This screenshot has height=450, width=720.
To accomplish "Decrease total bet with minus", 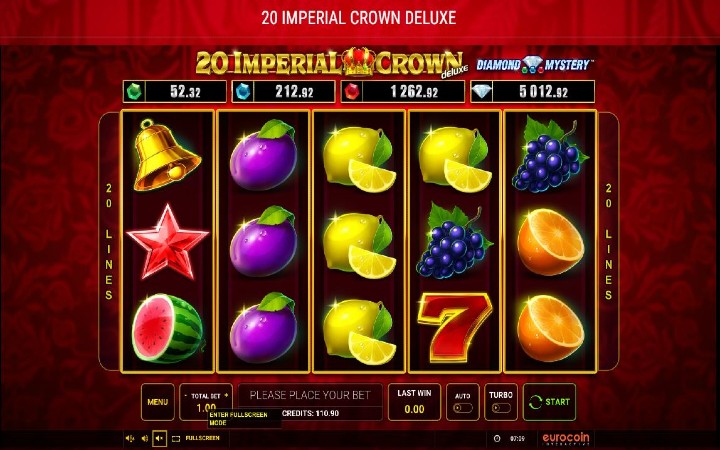I will (186, 395).
